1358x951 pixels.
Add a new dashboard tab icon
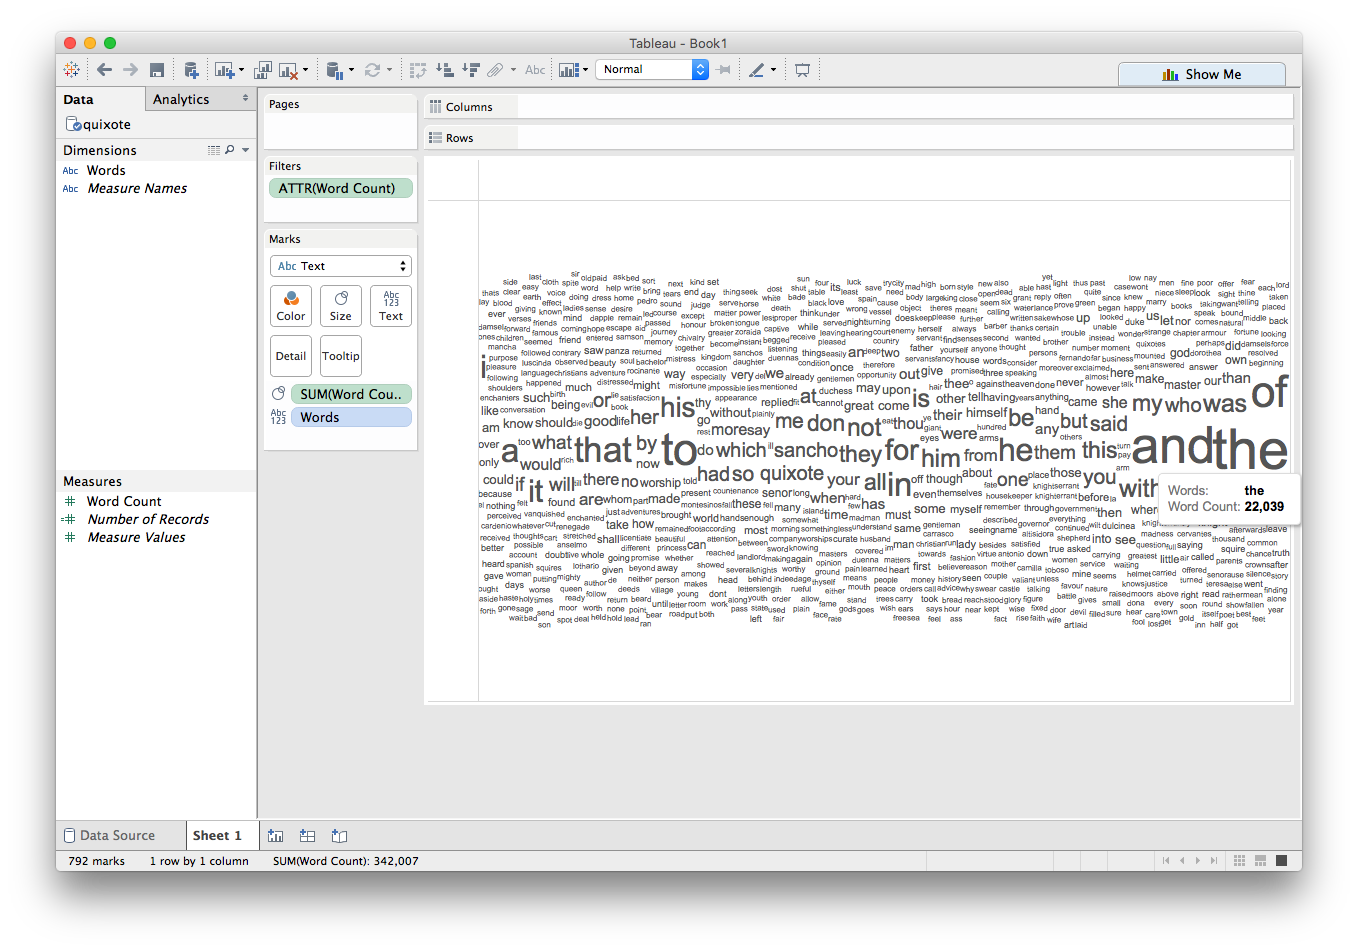(x=308, y=835)
